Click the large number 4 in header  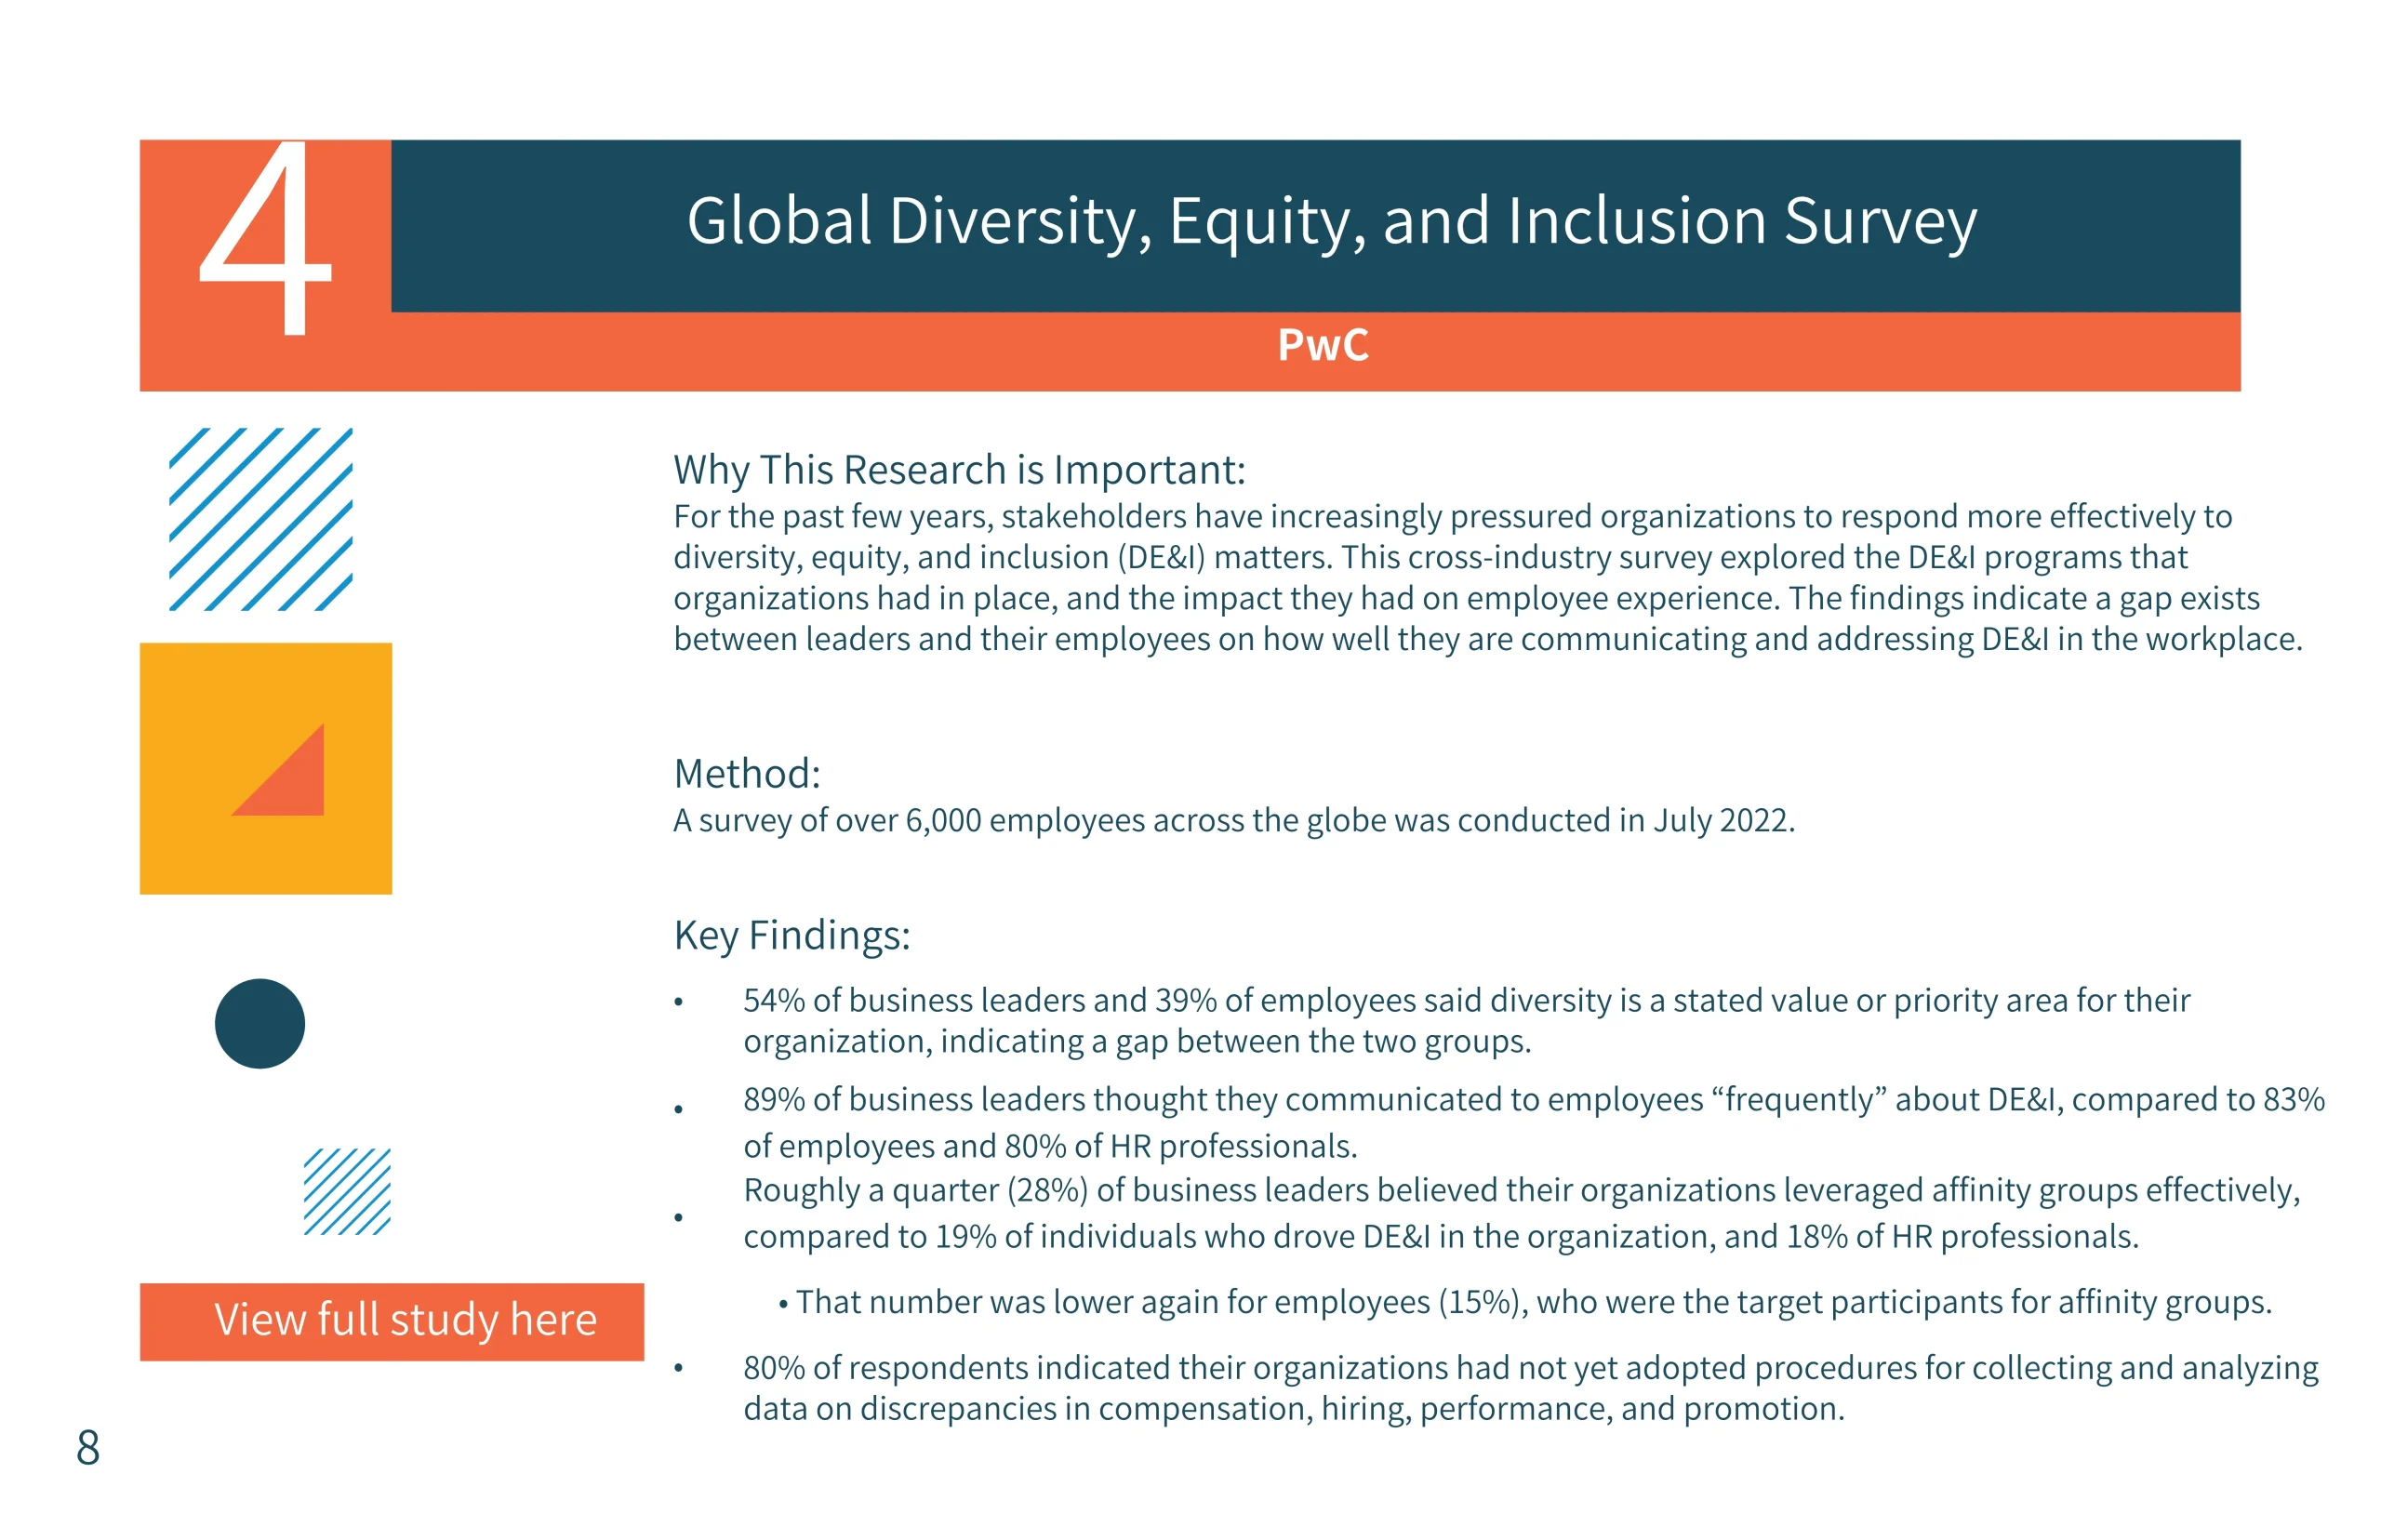[264, 238]
